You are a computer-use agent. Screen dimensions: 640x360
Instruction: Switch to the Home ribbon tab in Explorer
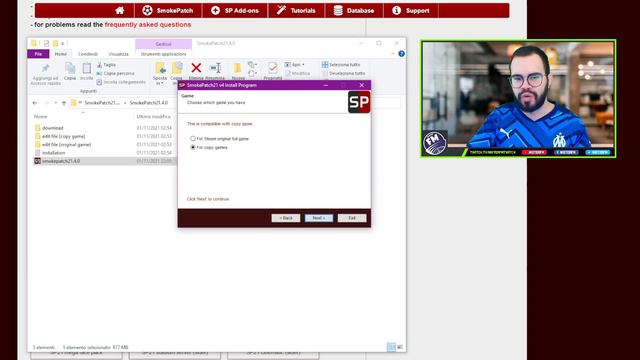[61, 54]
